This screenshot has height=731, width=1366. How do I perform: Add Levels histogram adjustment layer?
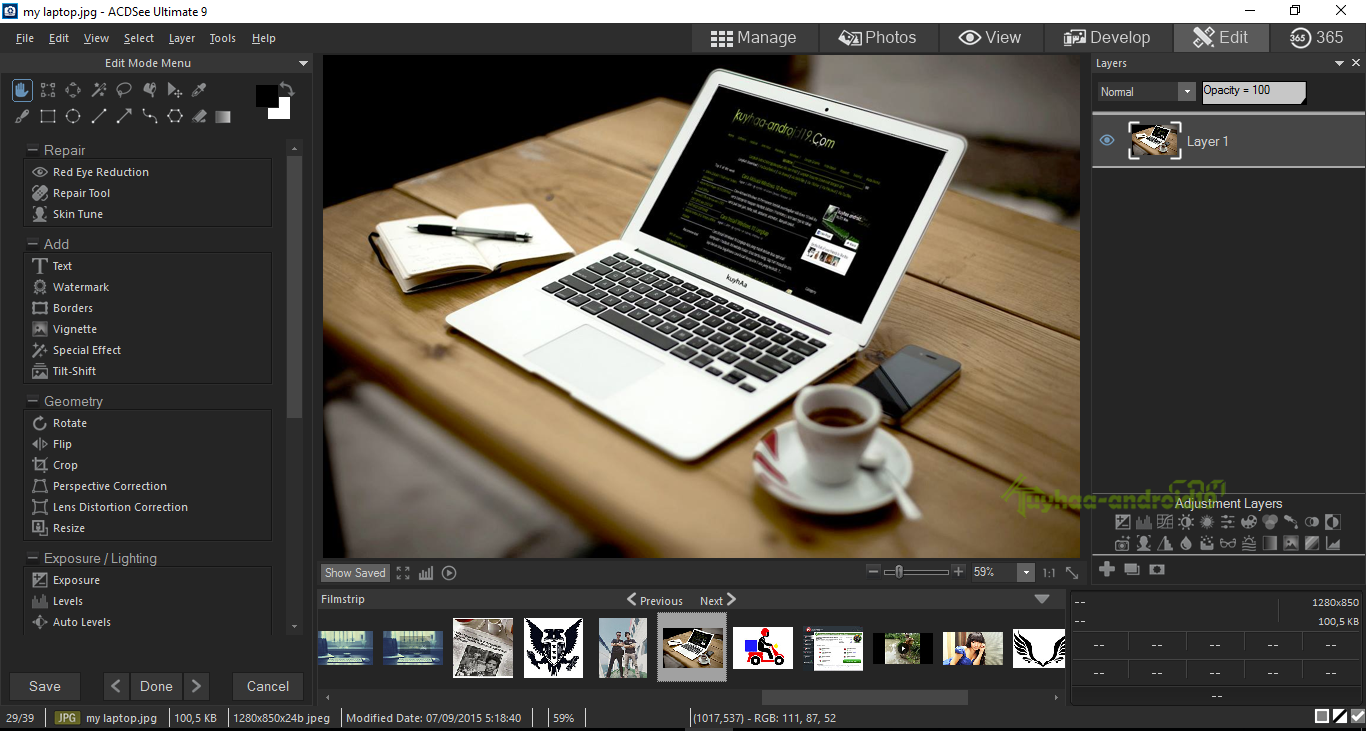1144,522
